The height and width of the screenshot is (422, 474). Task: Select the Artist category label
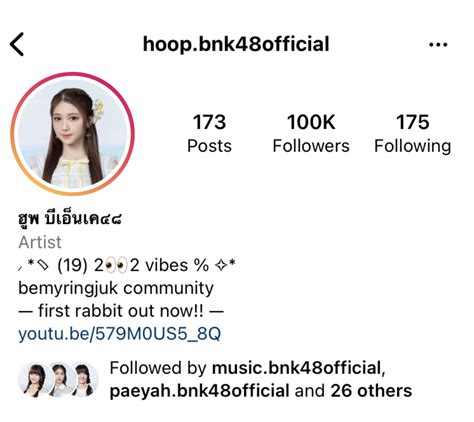tap(40, 242)
